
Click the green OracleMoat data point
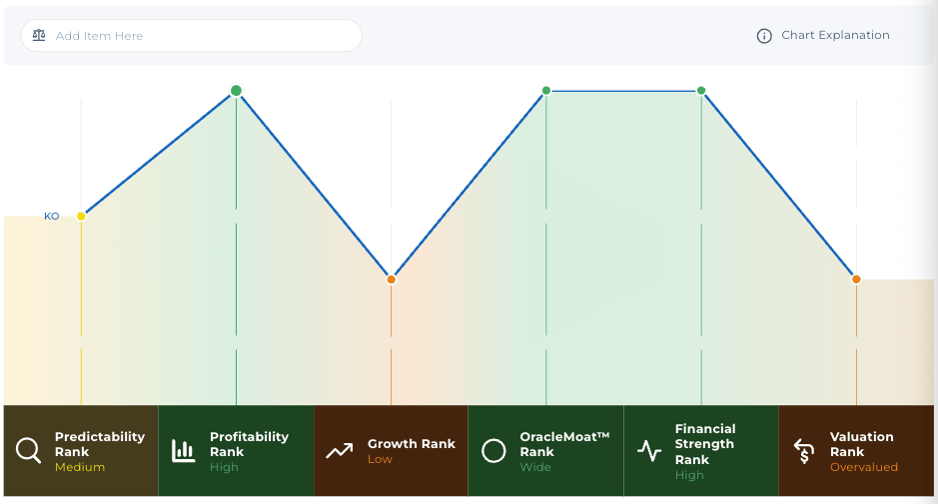[x=546, y=91]
